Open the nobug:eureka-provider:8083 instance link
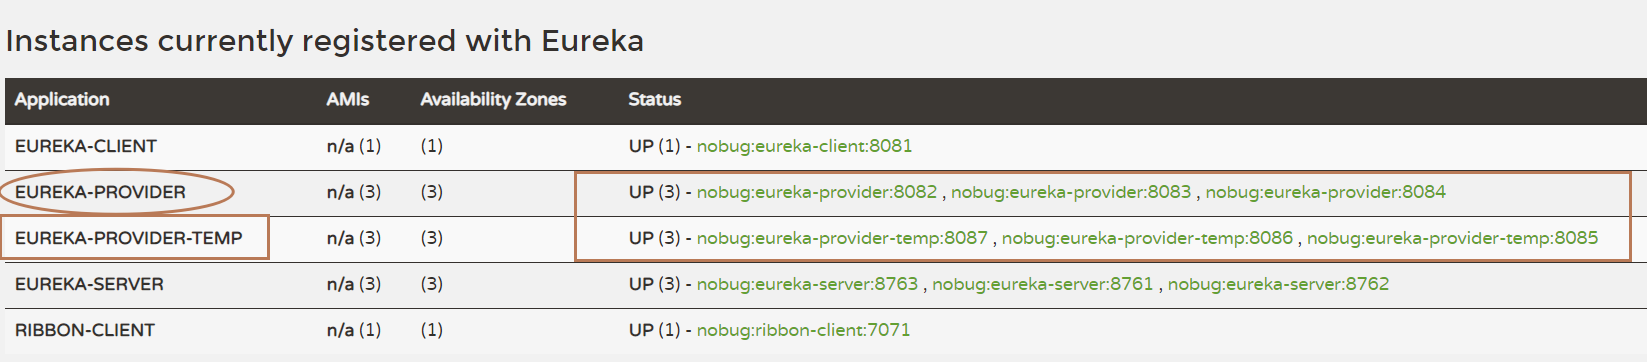 [1071, 192]
